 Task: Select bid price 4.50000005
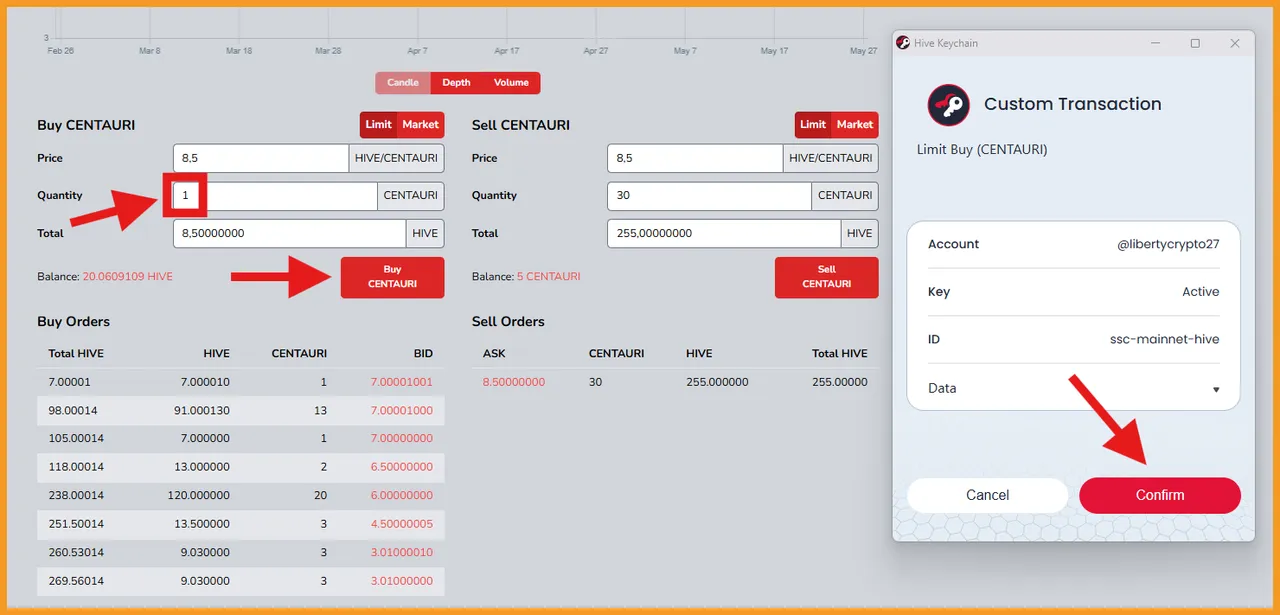402,523
